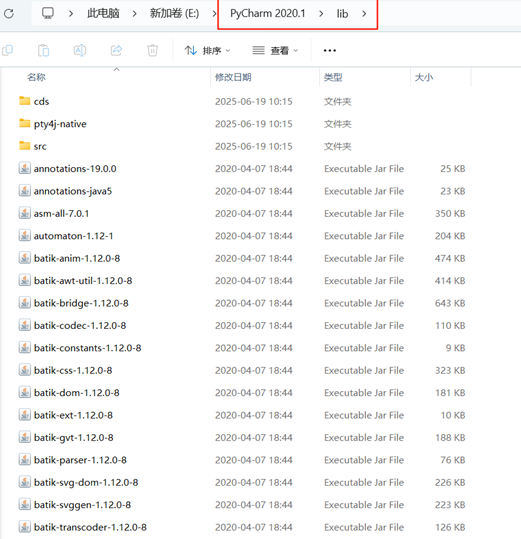Select the pty4j-native folder name
Viewport: 521px width, 539px height.
[60, 124]
